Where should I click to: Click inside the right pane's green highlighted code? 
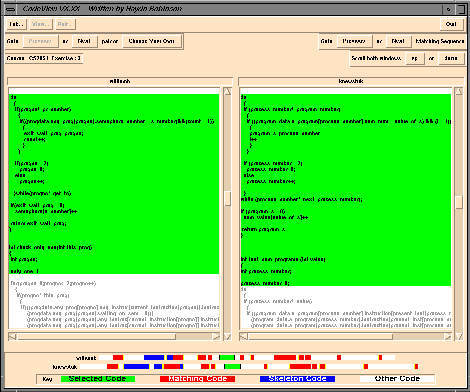346,190
